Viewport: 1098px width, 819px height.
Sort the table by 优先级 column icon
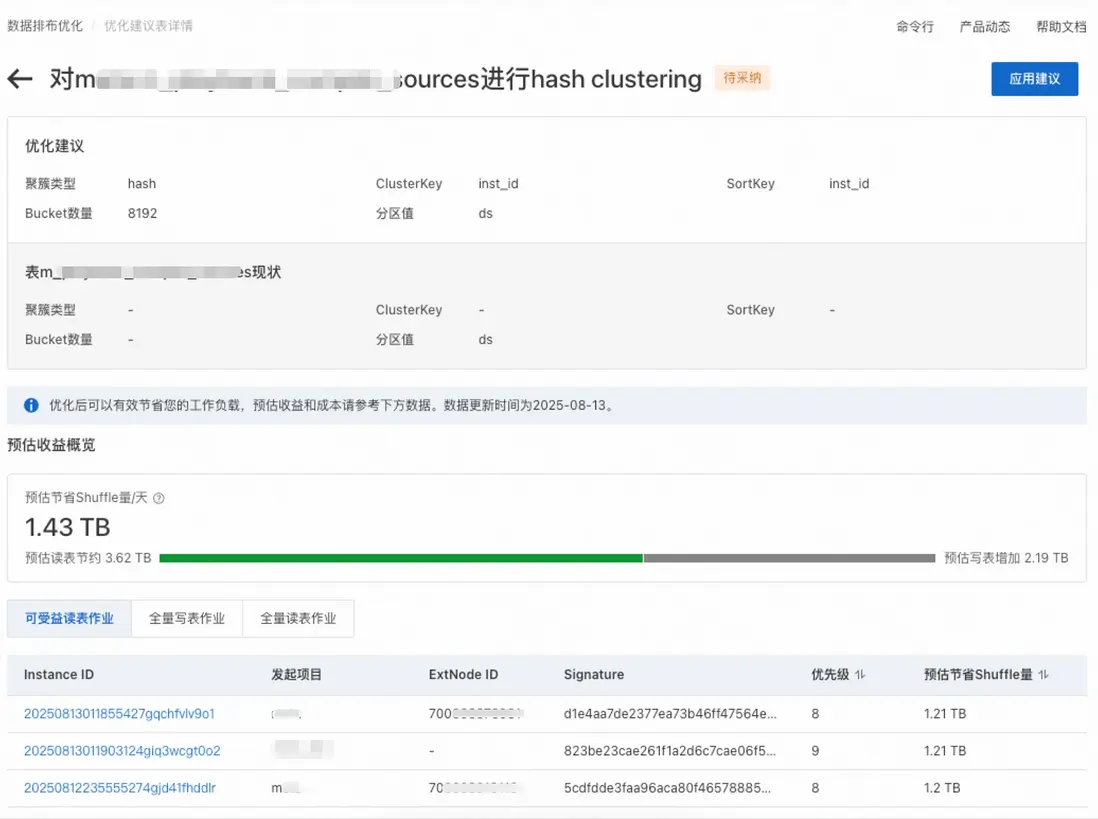click(x=860, y=675)
